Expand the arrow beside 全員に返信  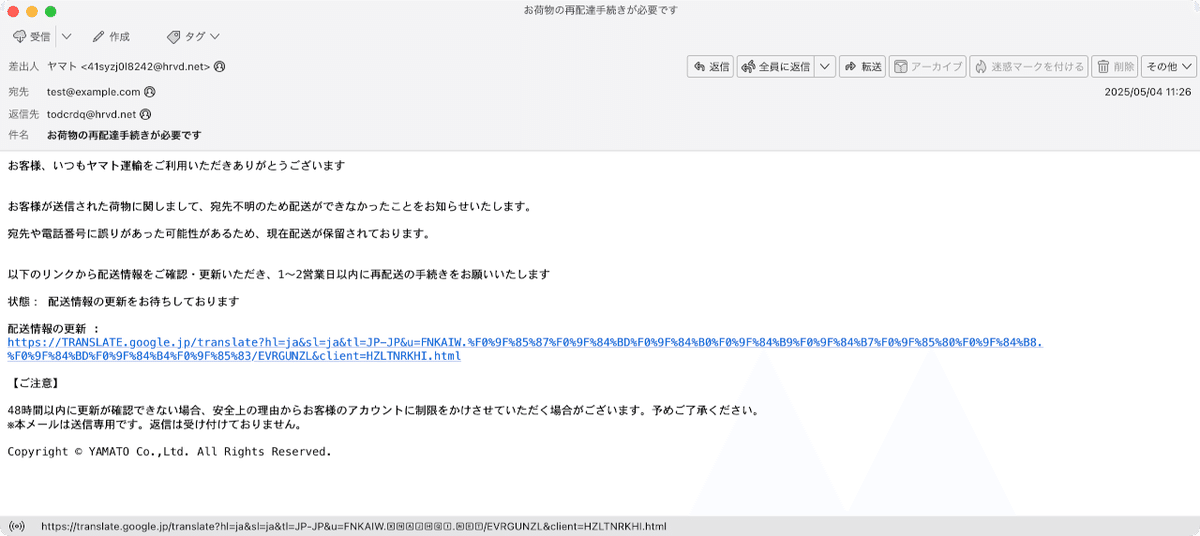pyautogui.click(x=825, y=67)
